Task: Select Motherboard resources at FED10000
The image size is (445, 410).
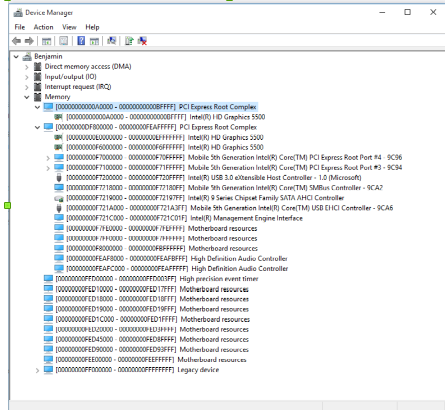Action: pos(152,289)
